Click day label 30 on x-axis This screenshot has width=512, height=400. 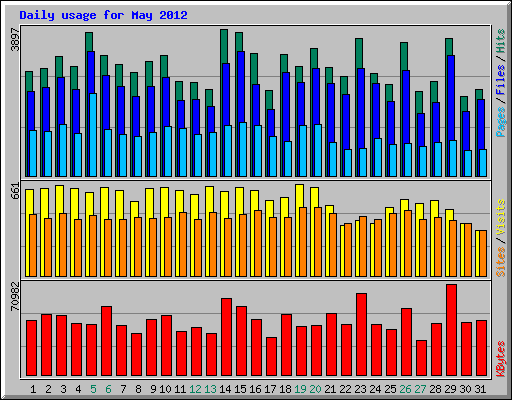465,389
